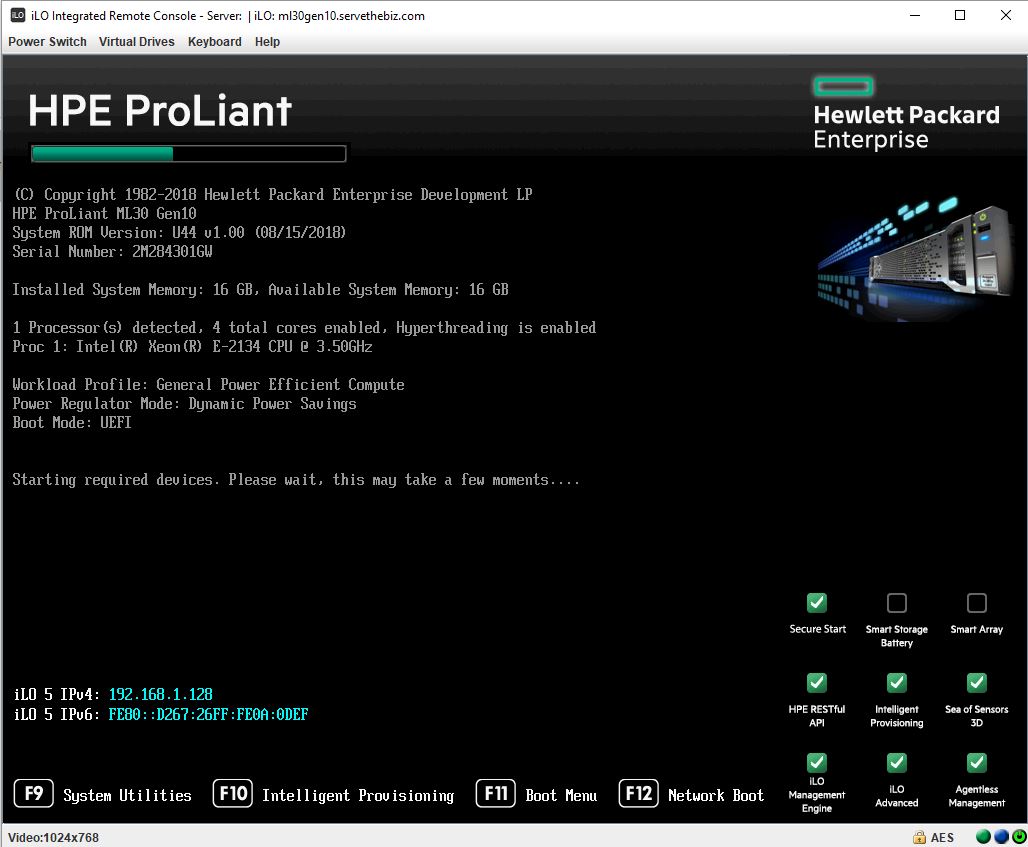
Task: Click the Installed System Memory line
Action: coord(260,290)
